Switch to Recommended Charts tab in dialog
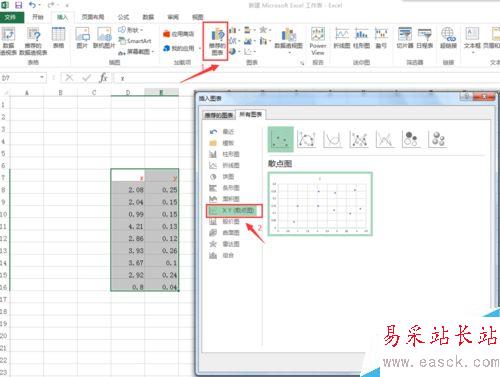 pyautogui.click(x=219, y=115)
